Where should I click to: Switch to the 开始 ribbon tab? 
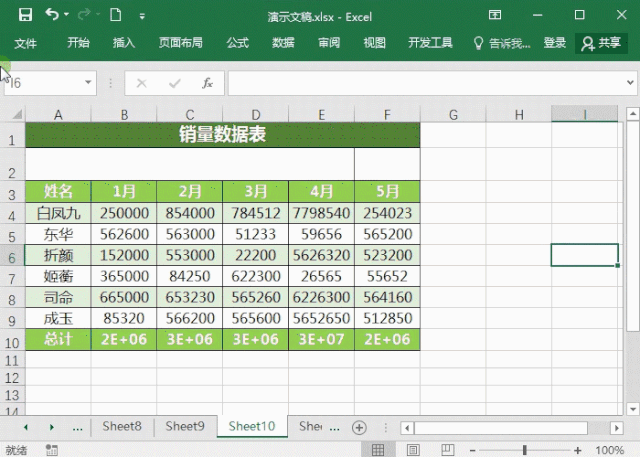click(x=78, y=42)
